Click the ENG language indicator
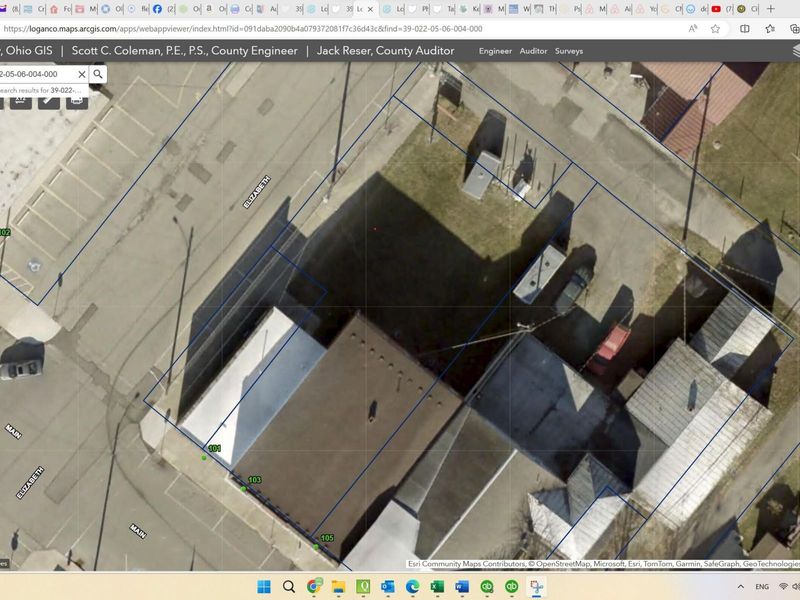The height and width of the screenshot is (600, 800). (762, 587)
